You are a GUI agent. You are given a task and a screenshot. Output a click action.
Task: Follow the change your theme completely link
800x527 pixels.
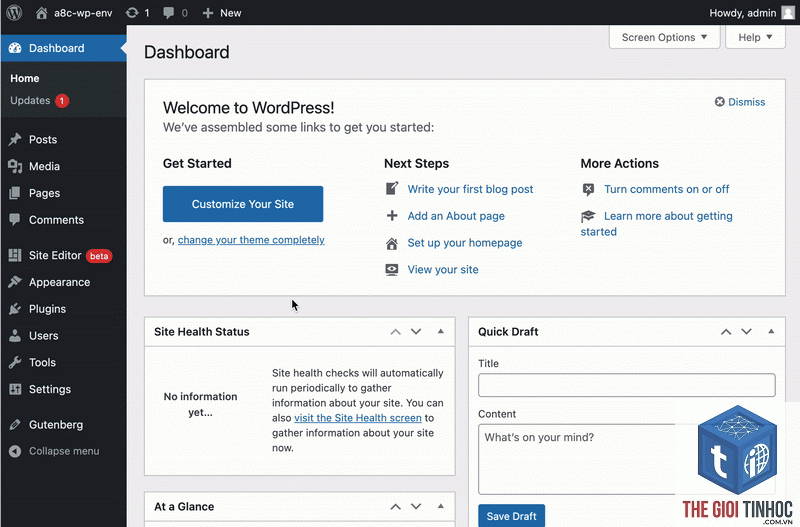[x=251, y=240]
